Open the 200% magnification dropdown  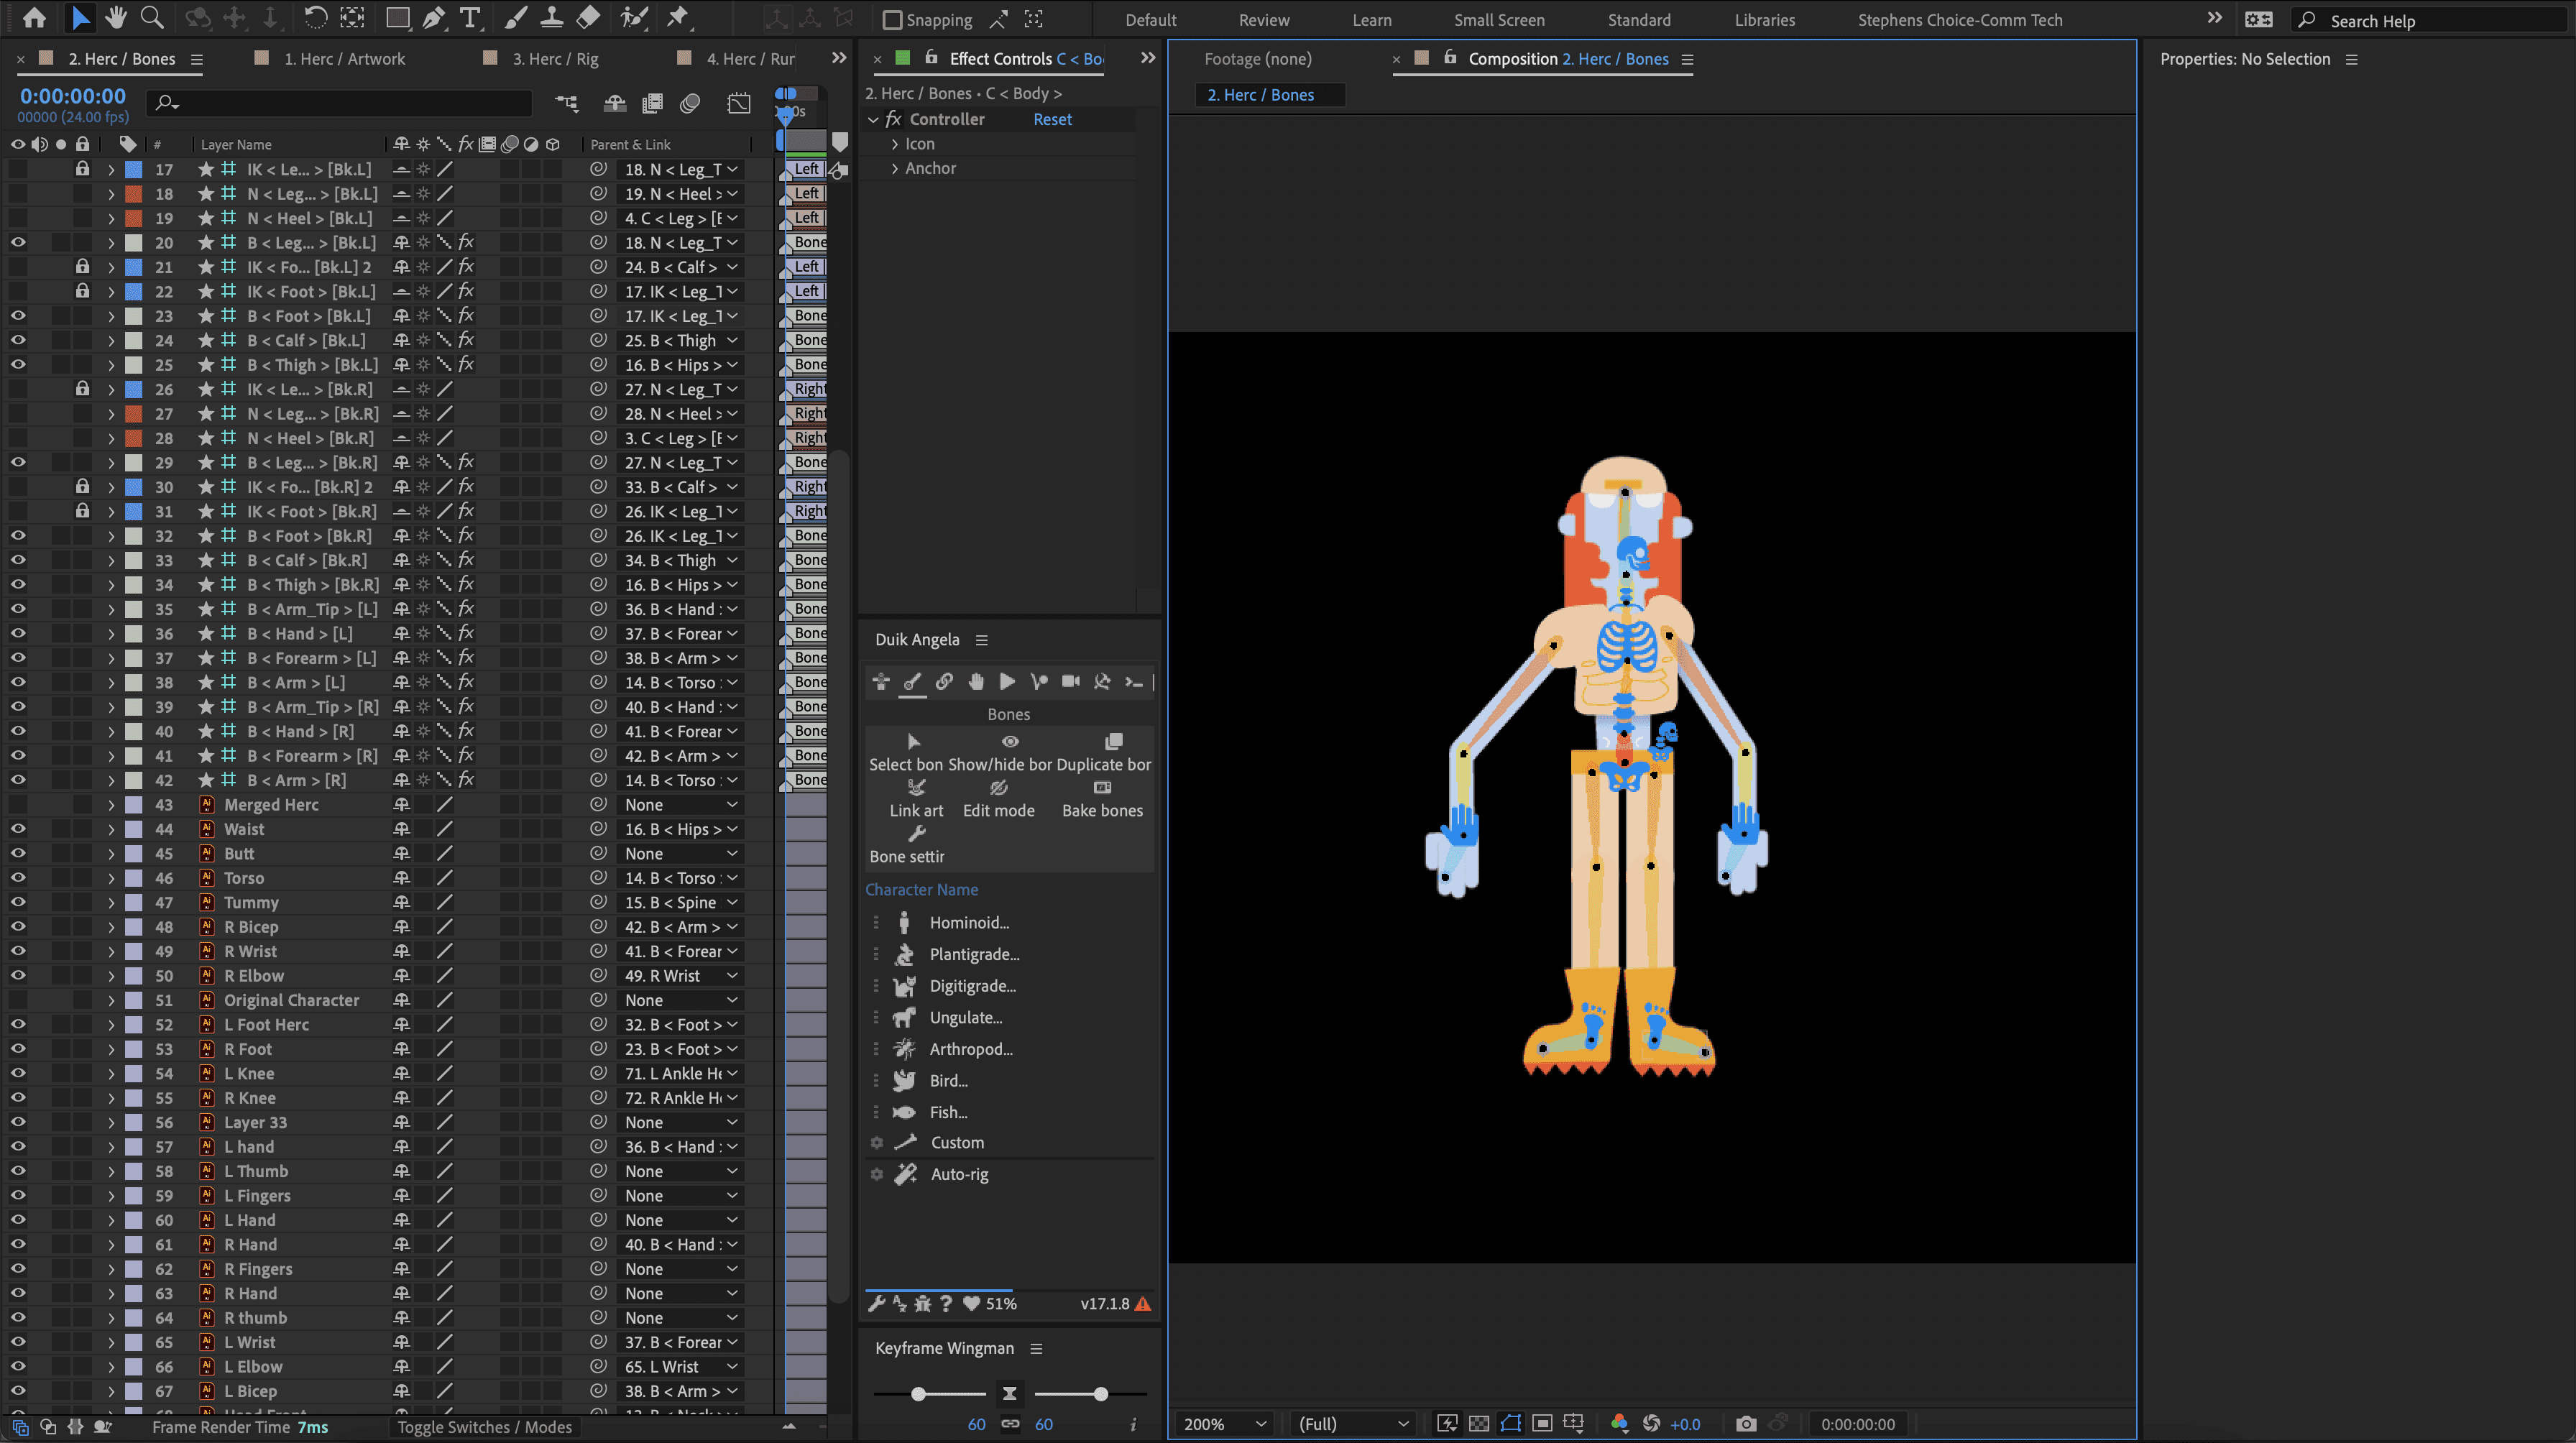(1225, 1424)
